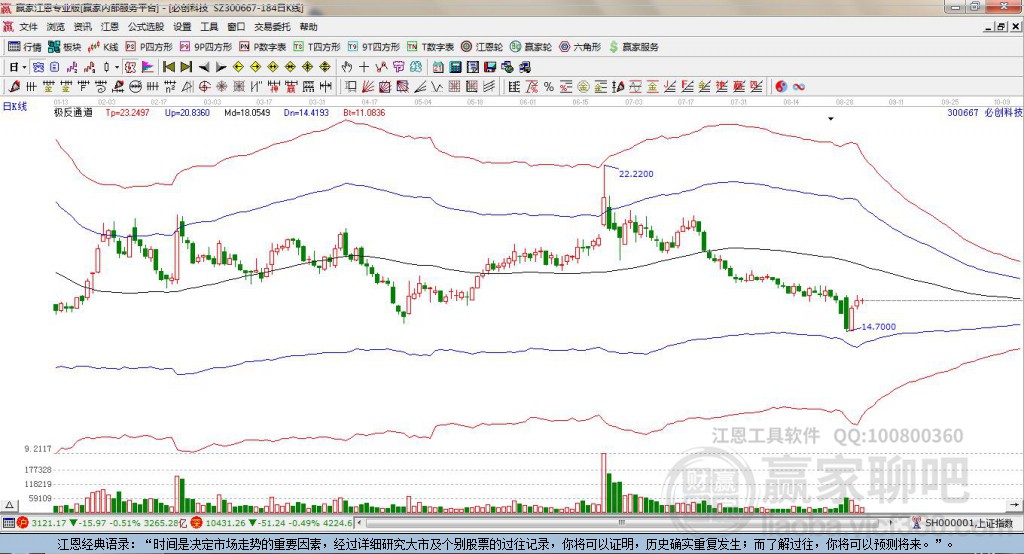Image resolution: width=1024 pixels, height=554 pixels.
Task: Open the 江恩 menu
Action: [x=110, y=27]
